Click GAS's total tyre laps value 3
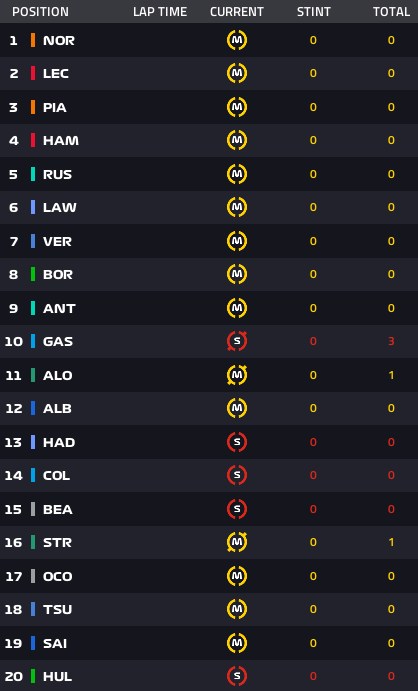 click(x=391, y=341)
